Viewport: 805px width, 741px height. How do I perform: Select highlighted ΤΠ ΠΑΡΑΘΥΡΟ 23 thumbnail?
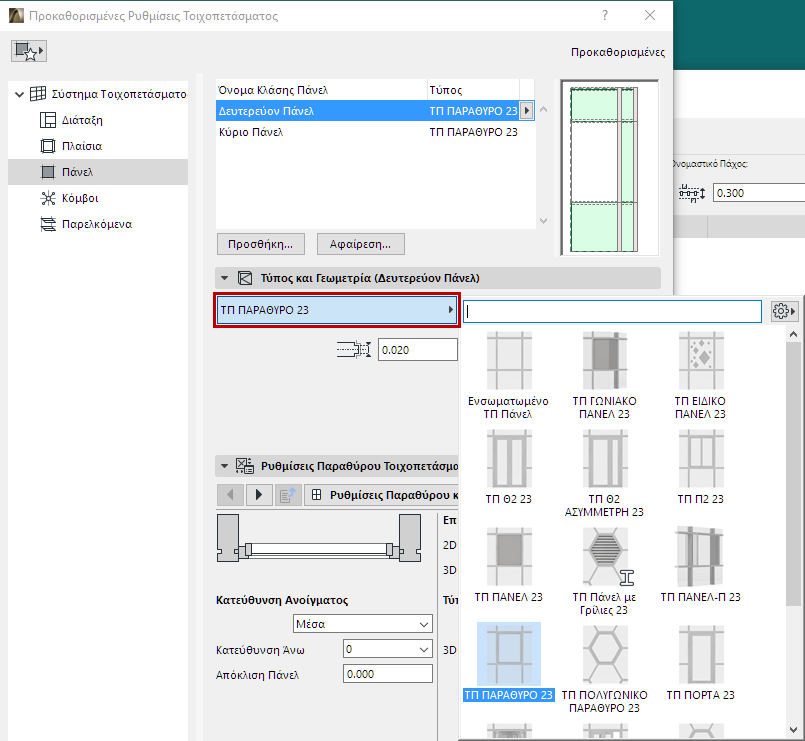509,654
